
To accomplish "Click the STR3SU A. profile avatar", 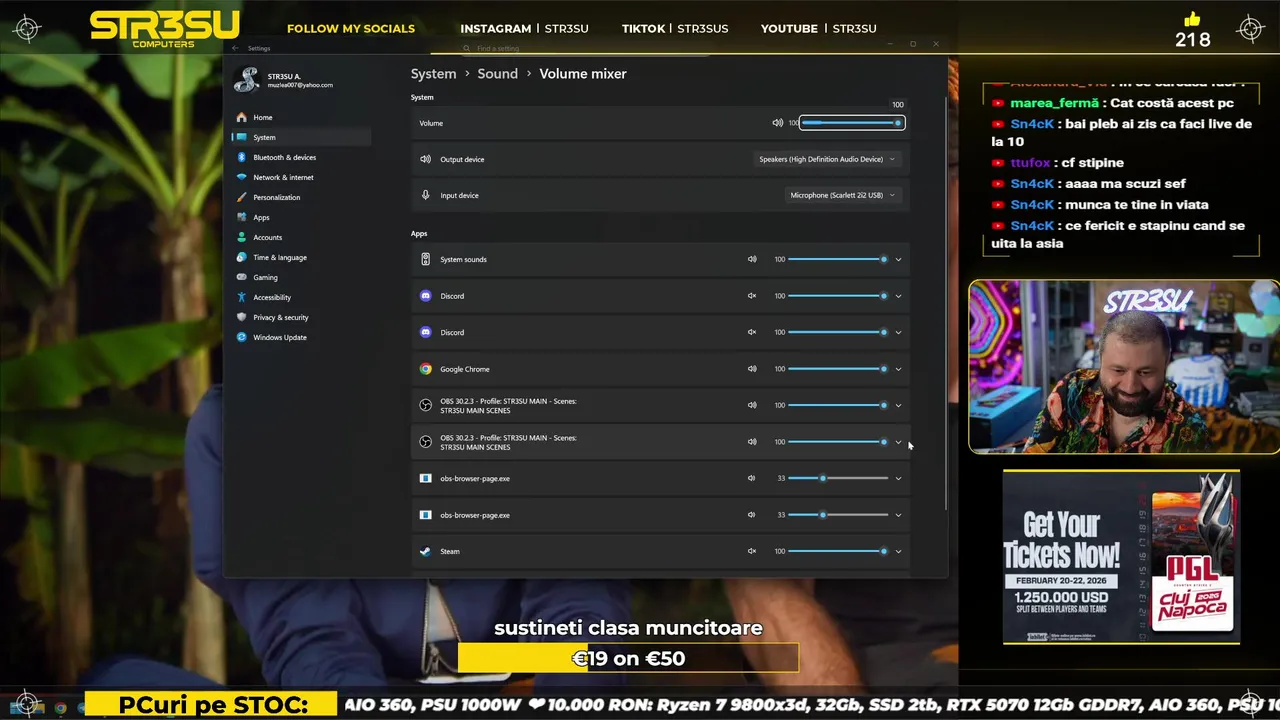I will click(246, 80).
